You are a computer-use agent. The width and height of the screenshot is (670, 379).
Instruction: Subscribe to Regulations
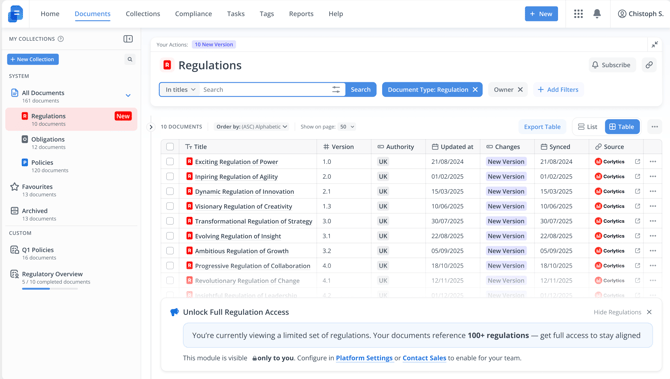pos(612,65)
